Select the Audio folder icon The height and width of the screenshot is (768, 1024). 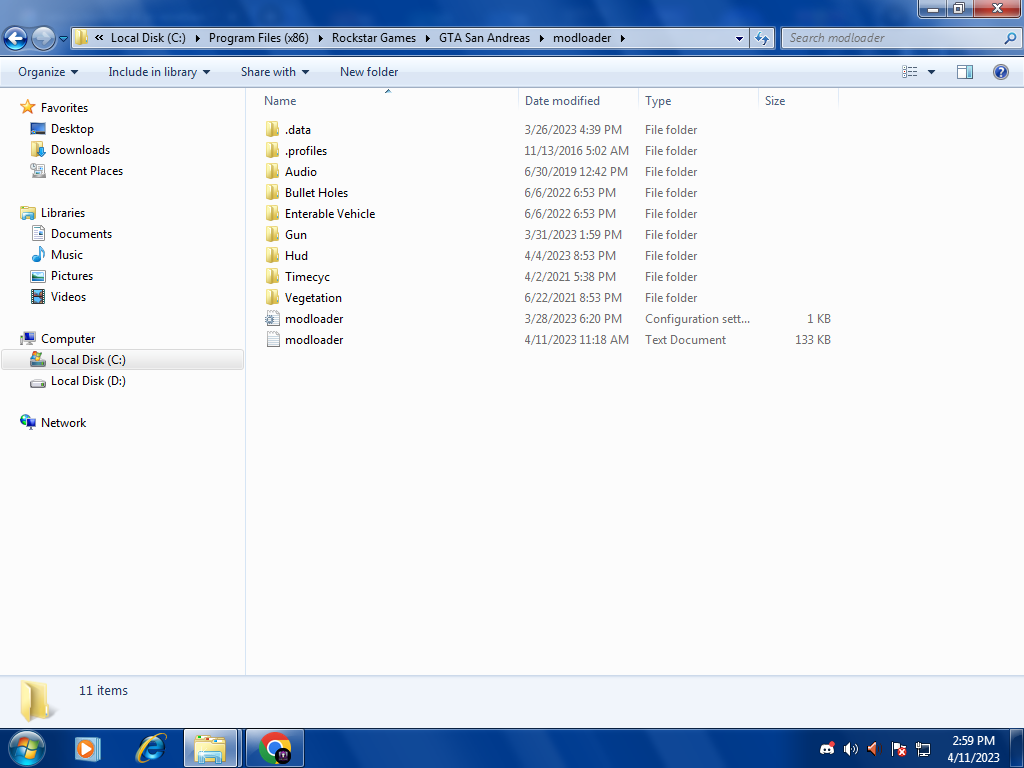pos(272,171)
